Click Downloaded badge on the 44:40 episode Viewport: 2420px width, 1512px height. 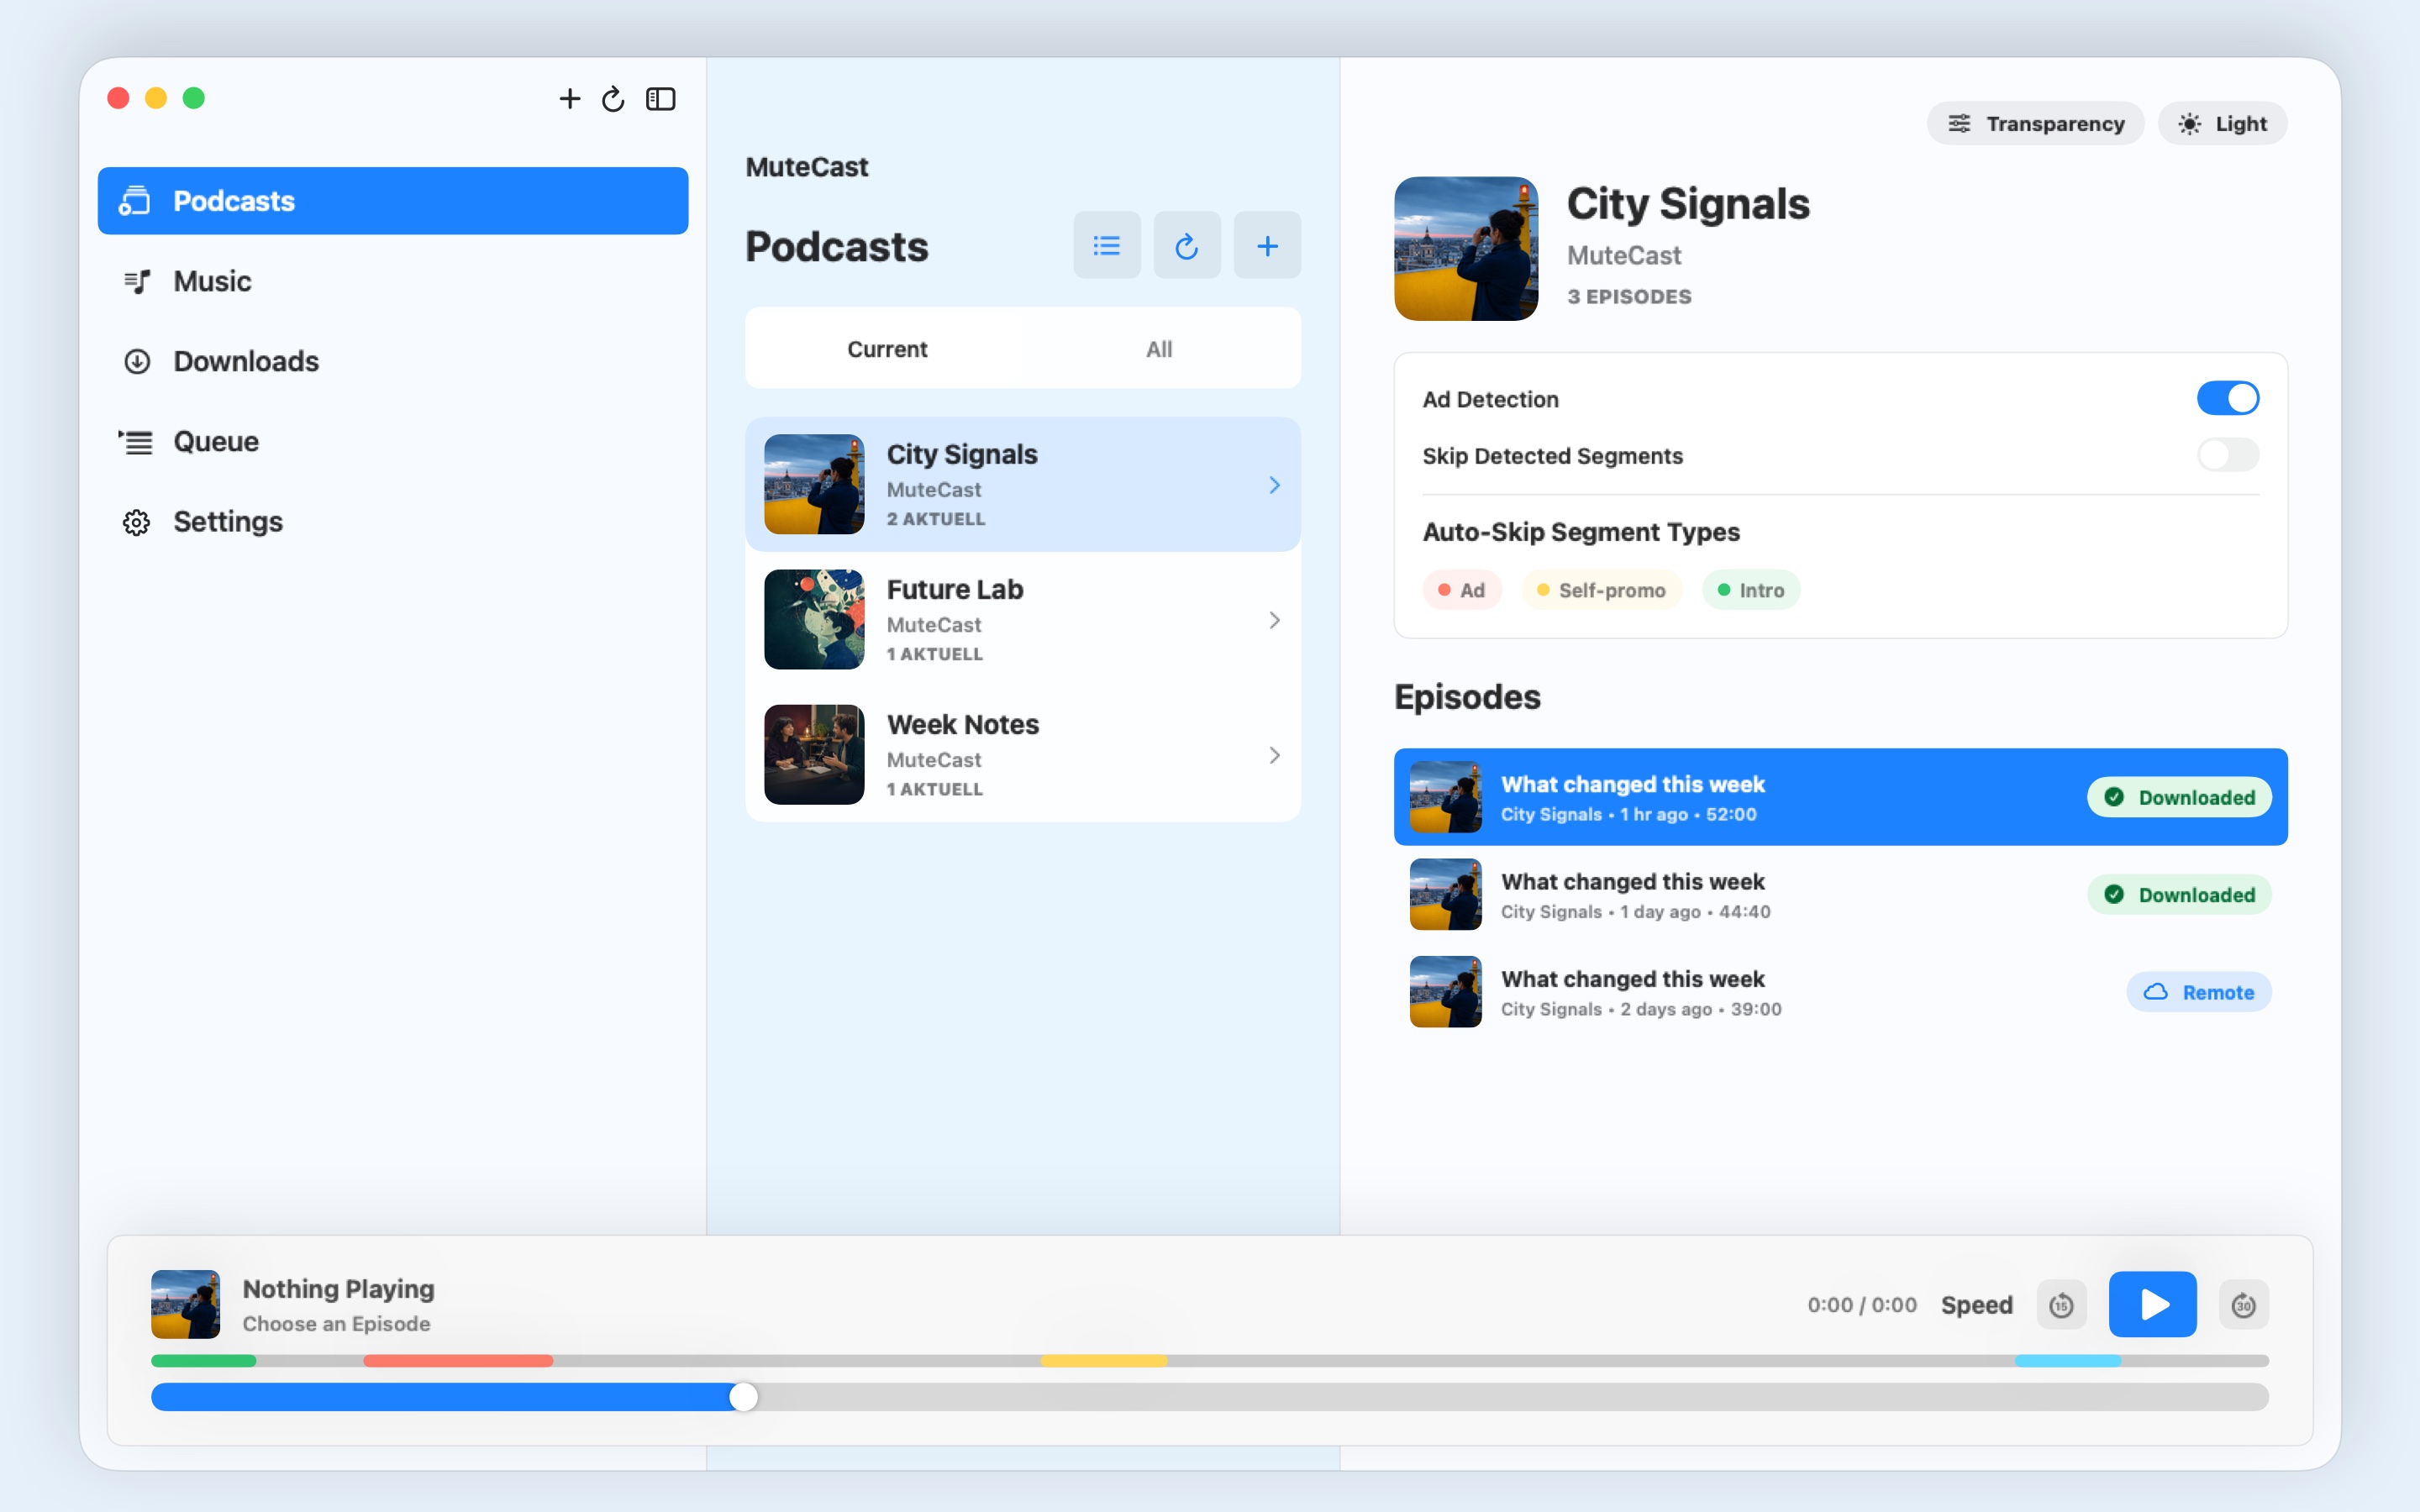pos(2179,895)
